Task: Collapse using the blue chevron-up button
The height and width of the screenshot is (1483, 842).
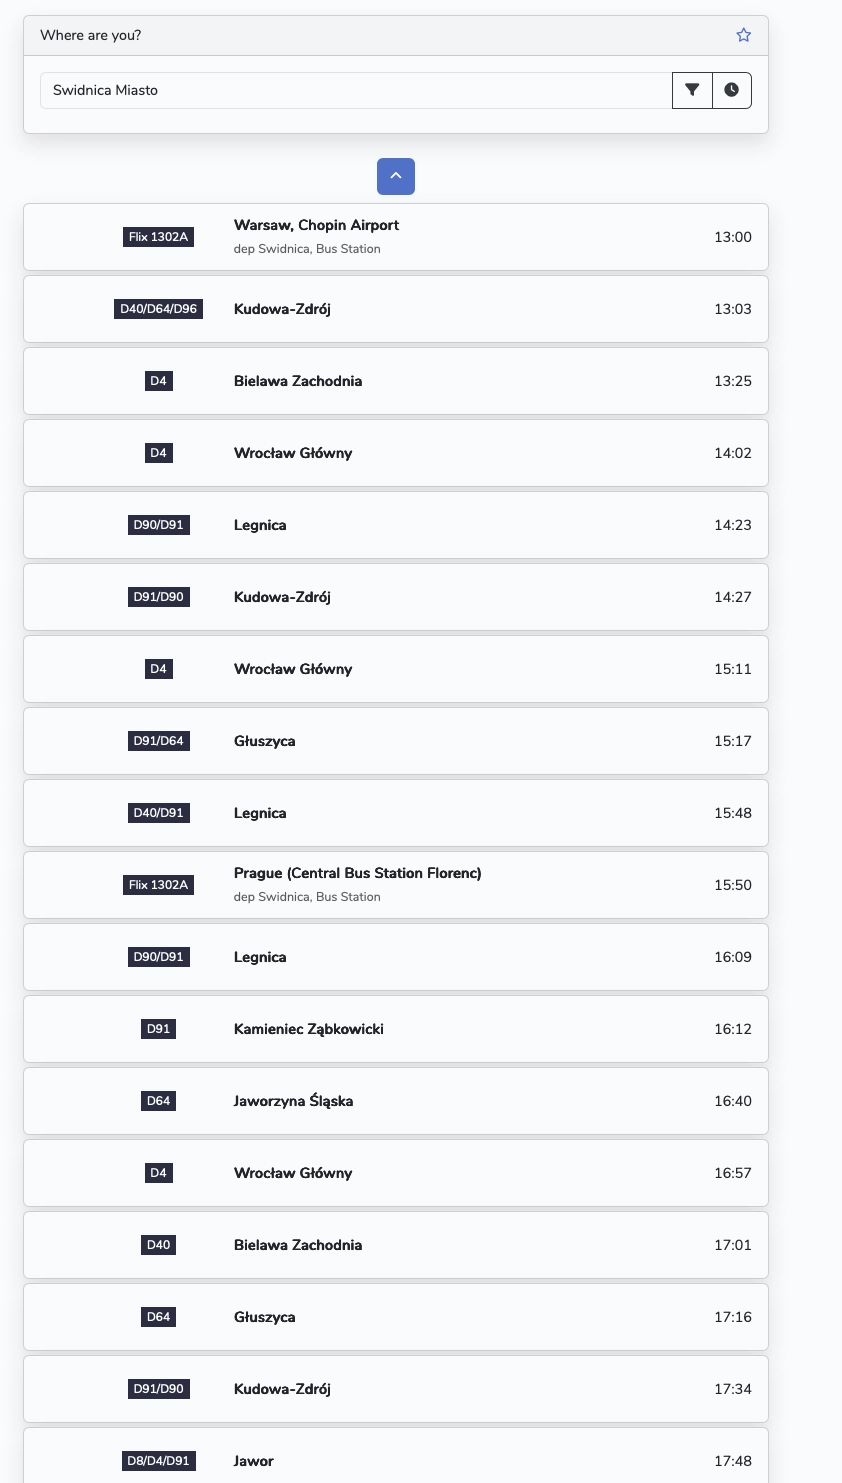Action: (396, 176)
